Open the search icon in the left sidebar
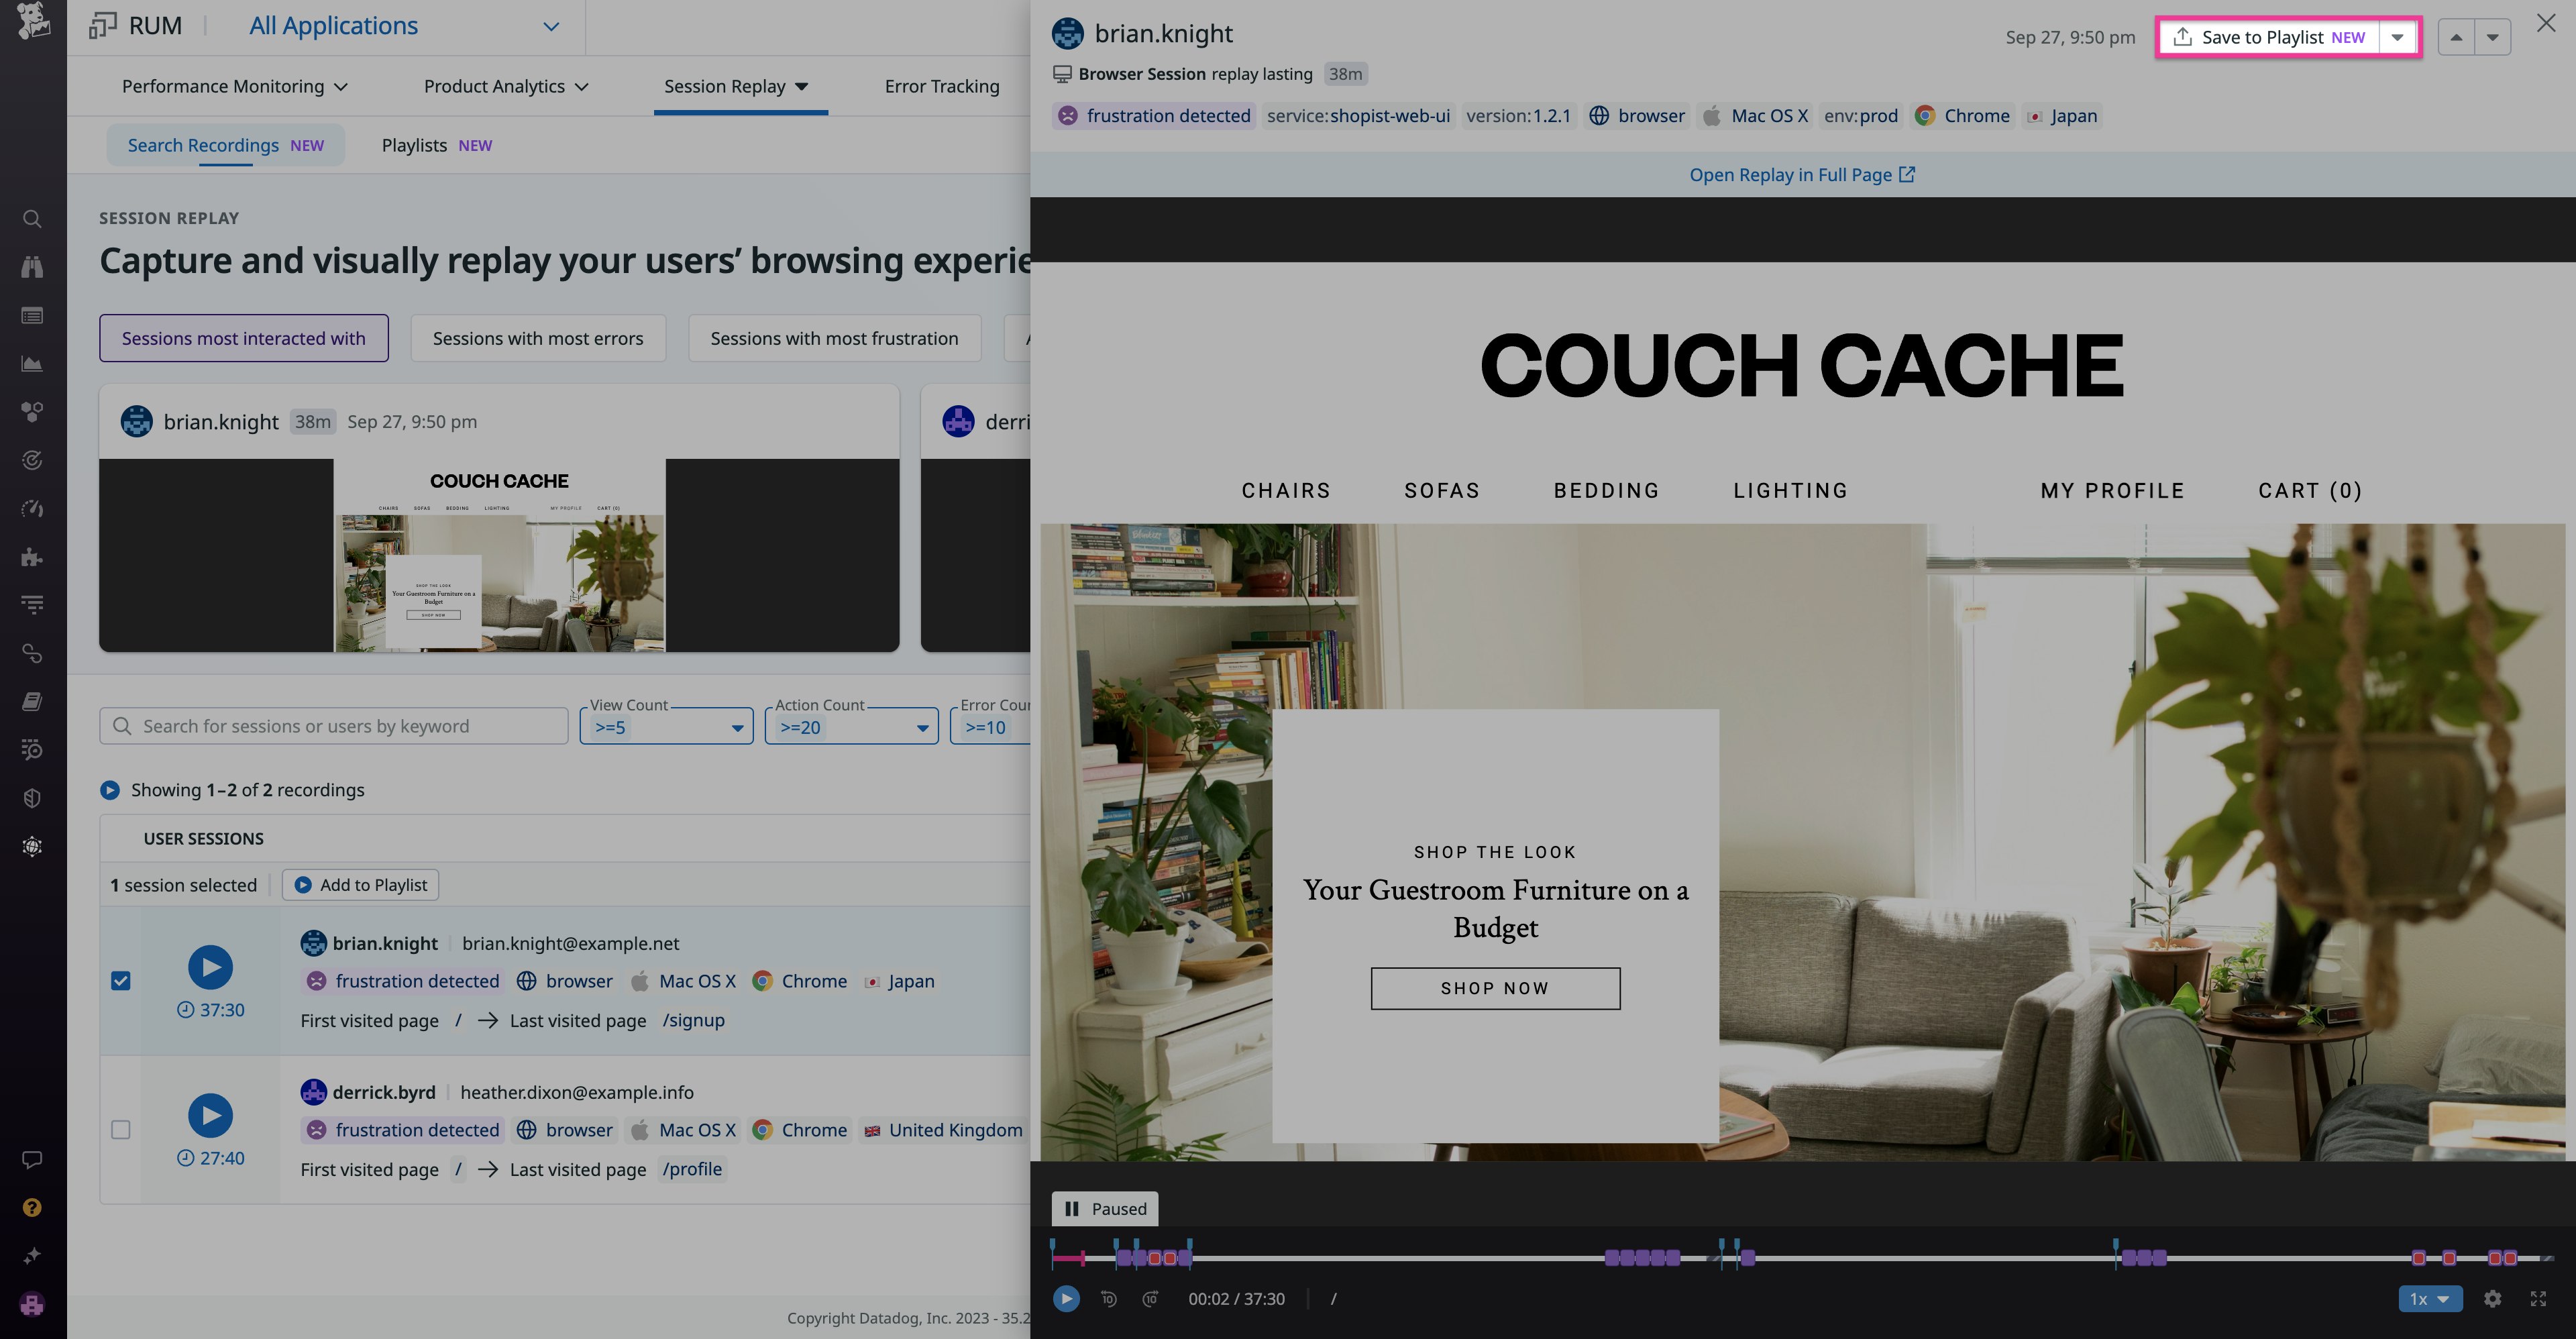Viewport: 2576px width, 1339px height. (32, 219)
